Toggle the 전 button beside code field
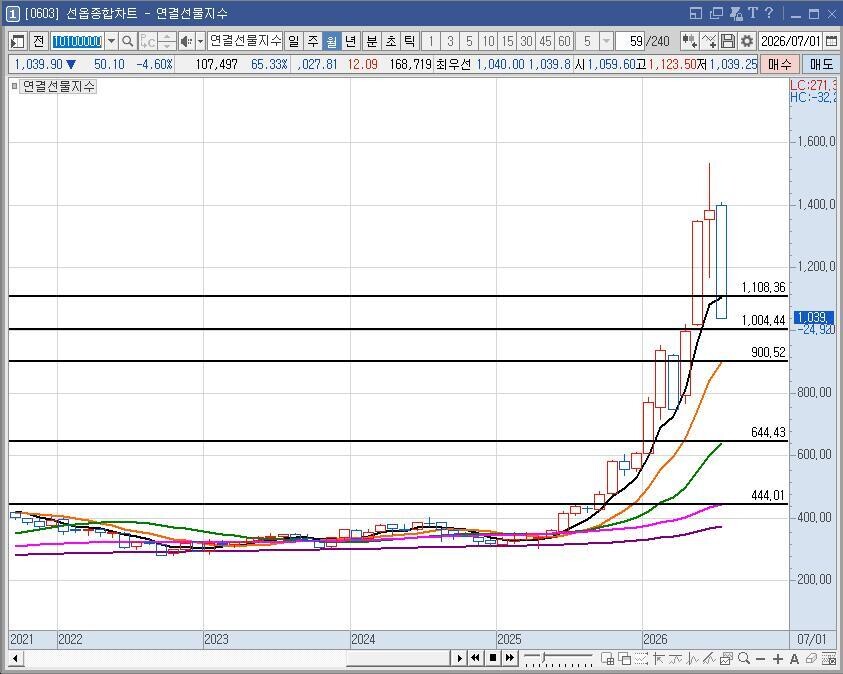Viewport: 843px width, 674px height. tap(38, 41)
